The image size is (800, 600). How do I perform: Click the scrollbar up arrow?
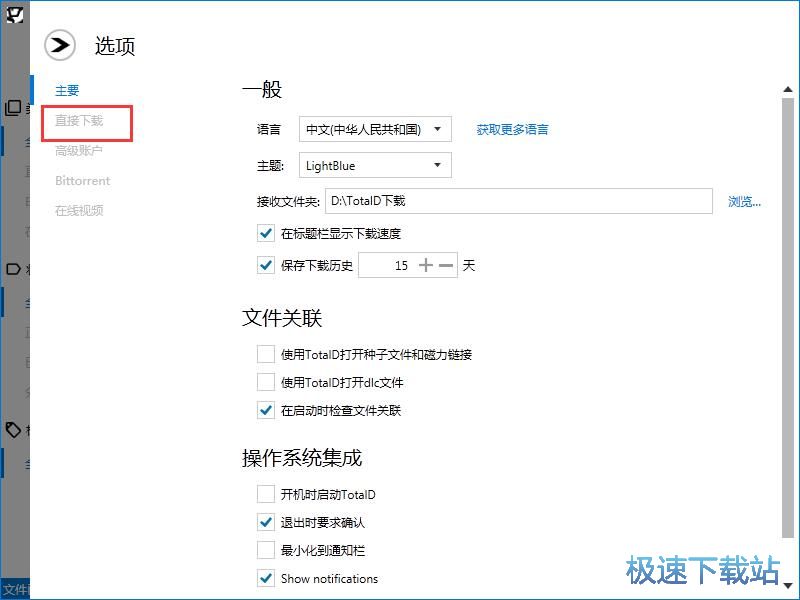(x=788, y=89)
